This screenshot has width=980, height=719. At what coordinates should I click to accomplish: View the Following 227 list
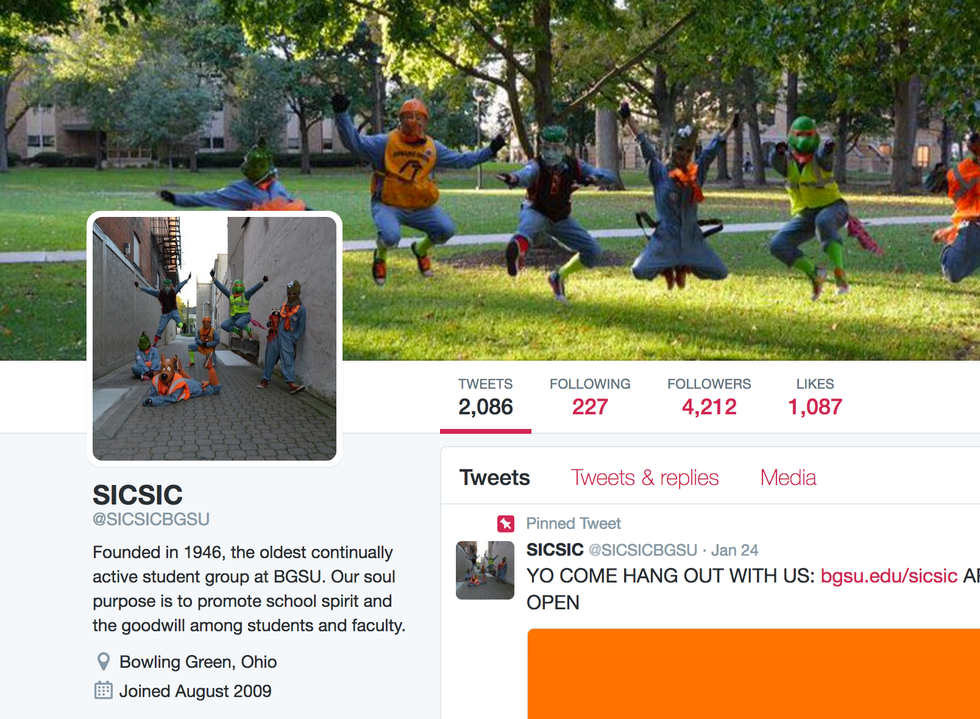tap(590, 397)
